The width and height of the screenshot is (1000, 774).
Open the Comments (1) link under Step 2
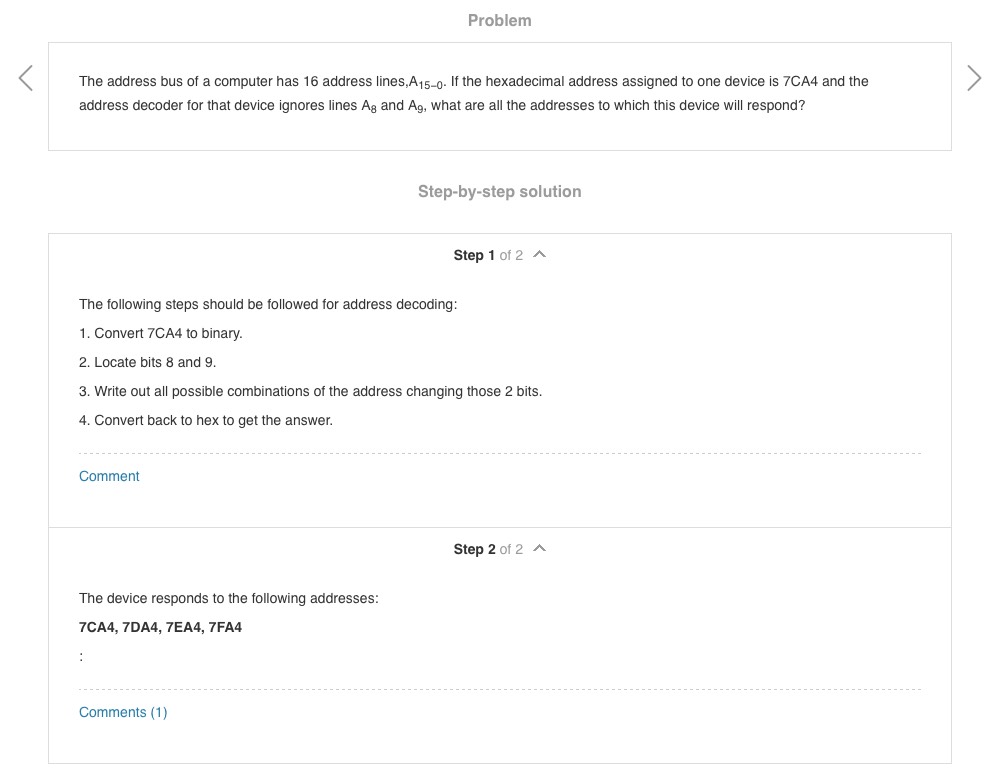(123, 712)
